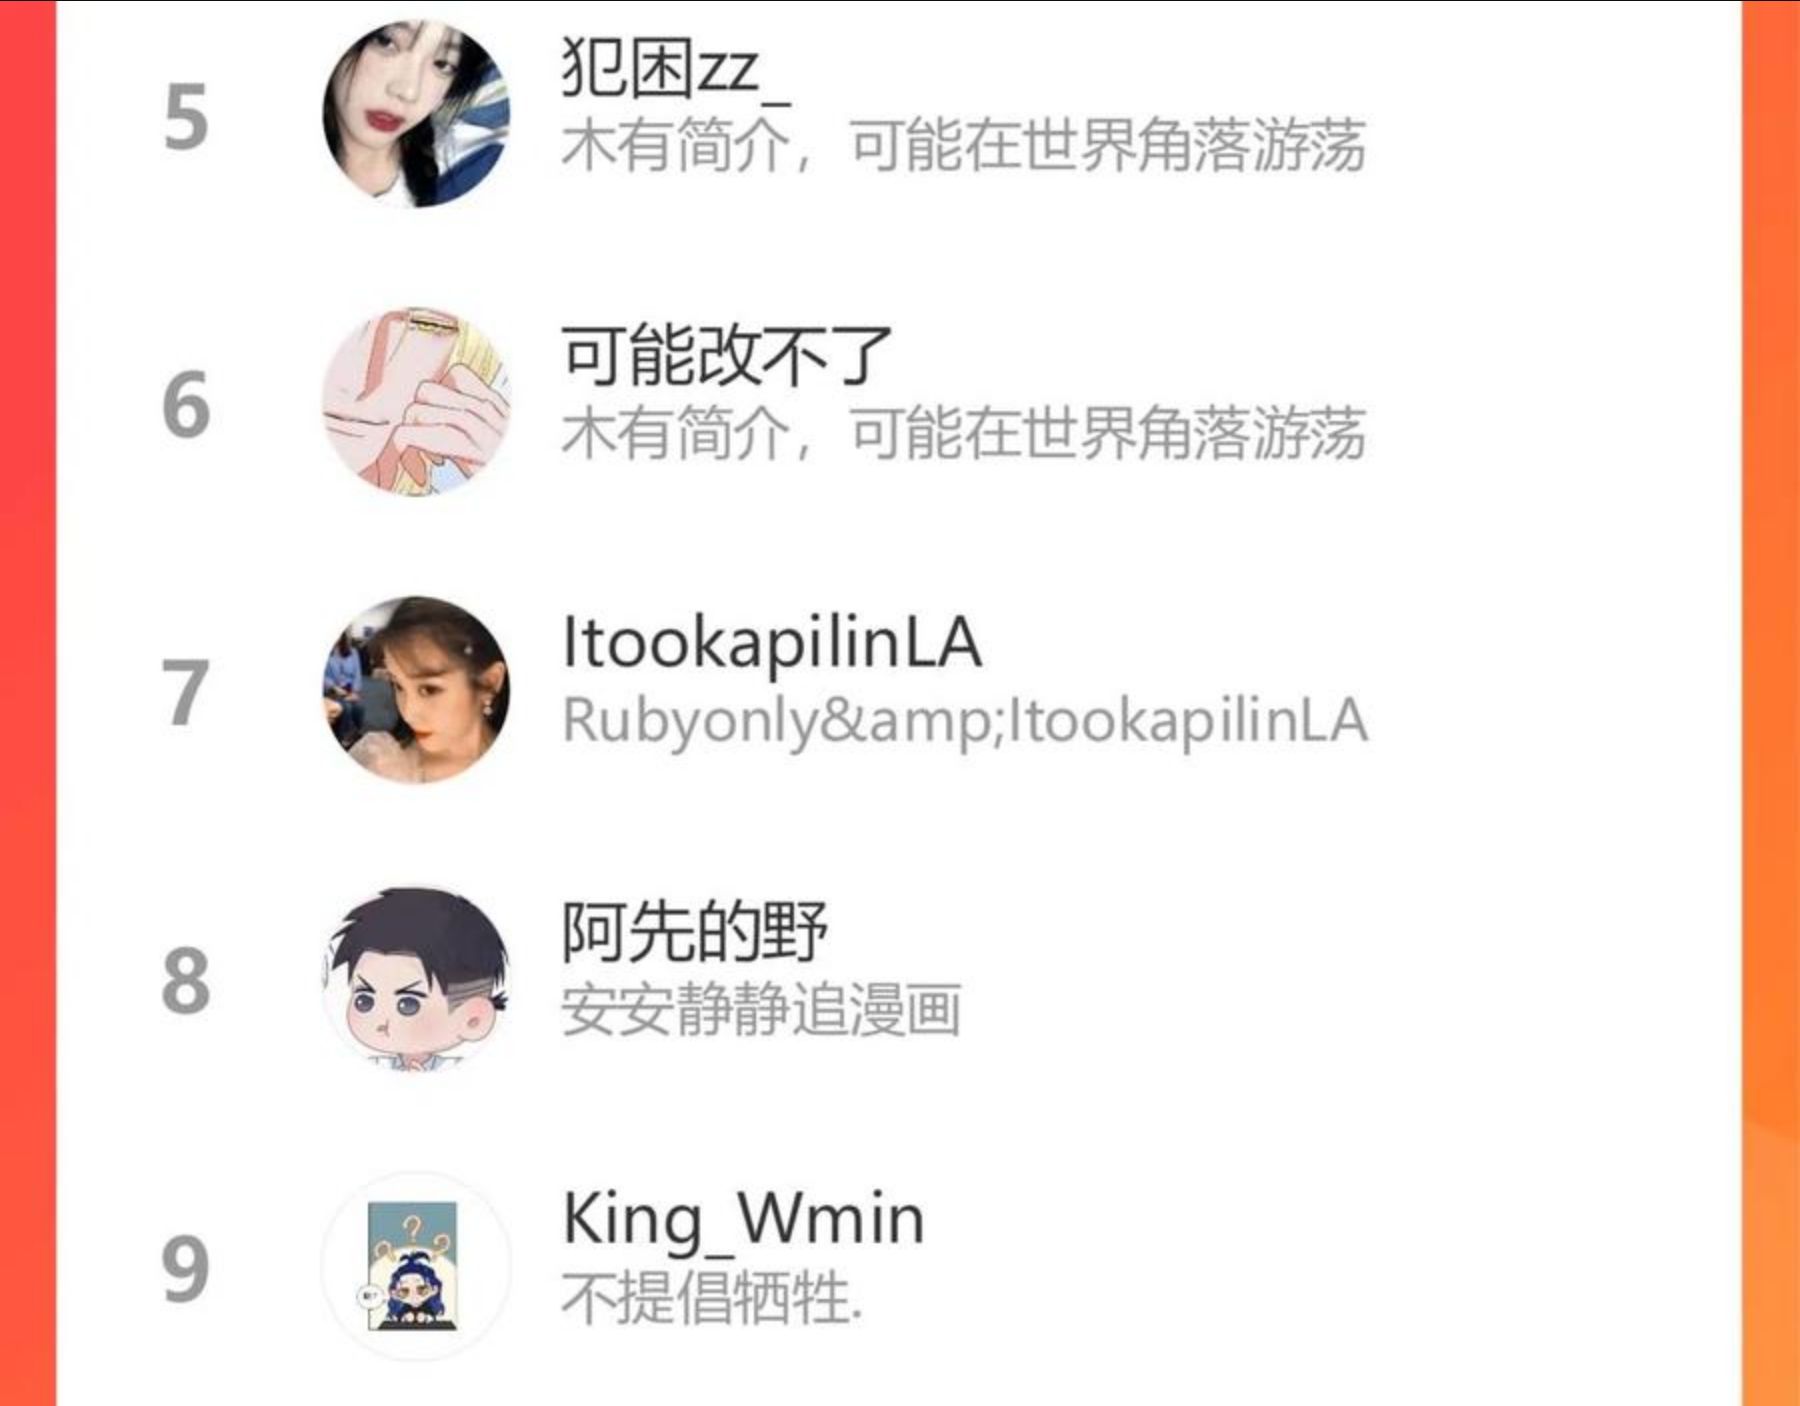Tap ItookapilinLA's profile photo
1800x1406 pixels.
pyautogui.click(x=416, y=689)
